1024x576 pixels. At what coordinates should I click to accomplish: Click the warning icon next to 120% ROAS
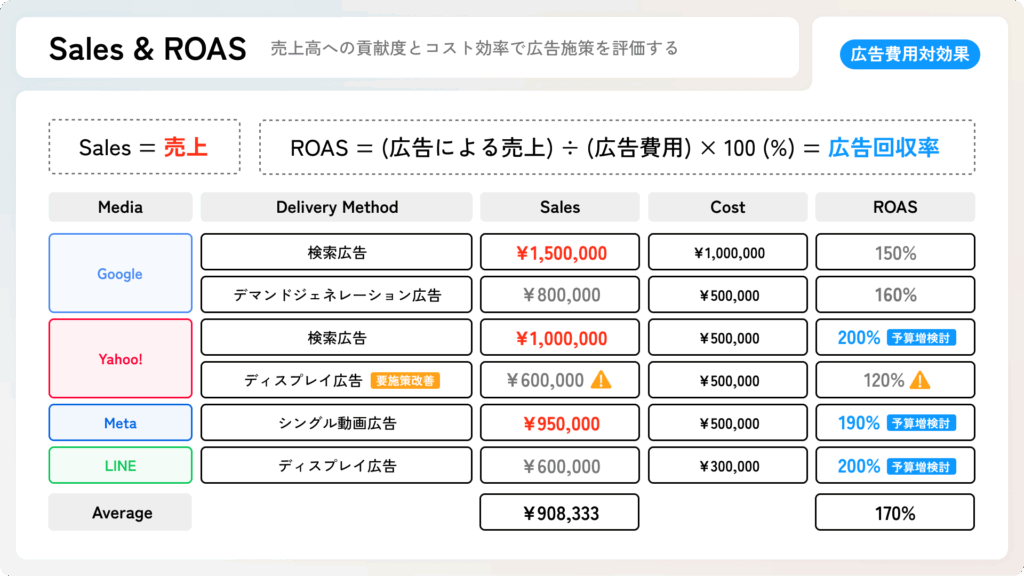click(920, 379)
